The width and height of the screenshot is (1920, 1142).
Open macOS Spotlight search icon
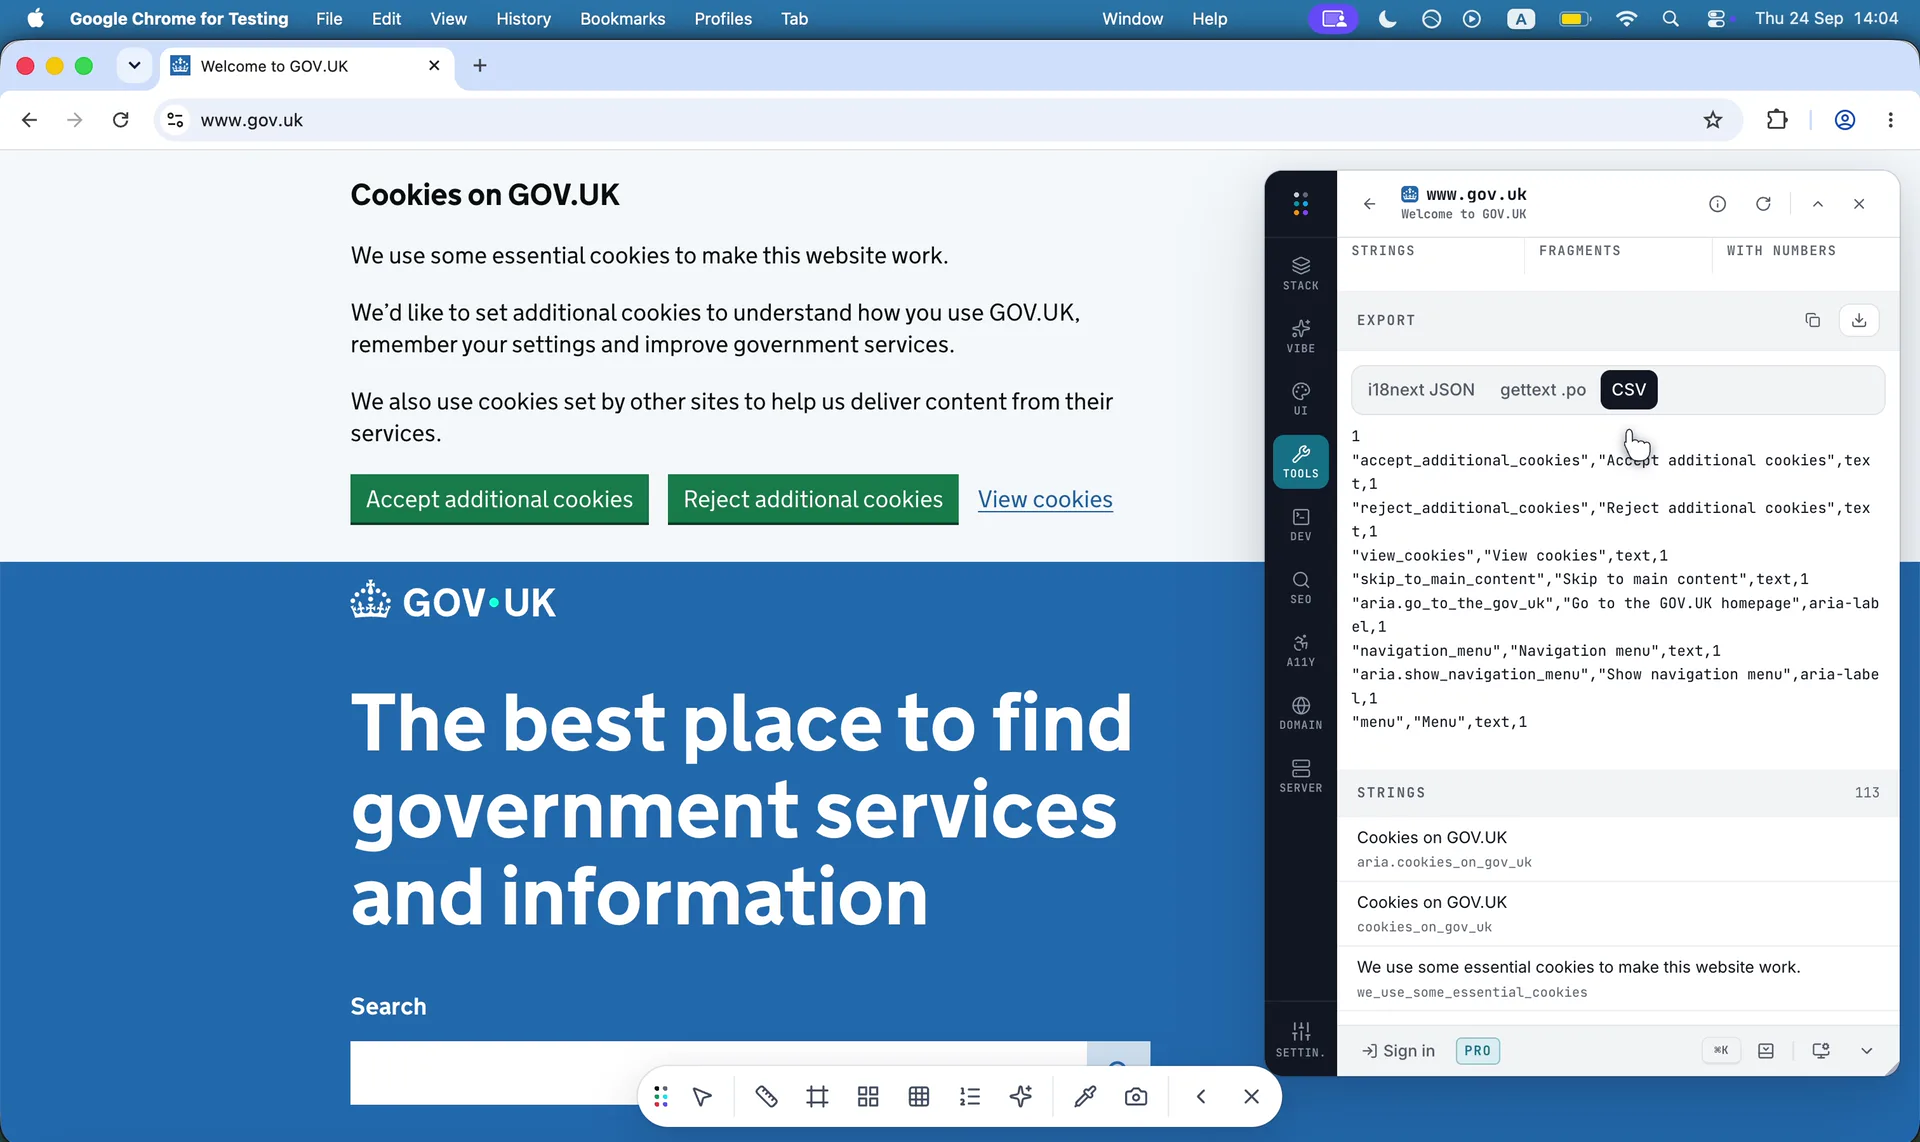point(1670,19)
